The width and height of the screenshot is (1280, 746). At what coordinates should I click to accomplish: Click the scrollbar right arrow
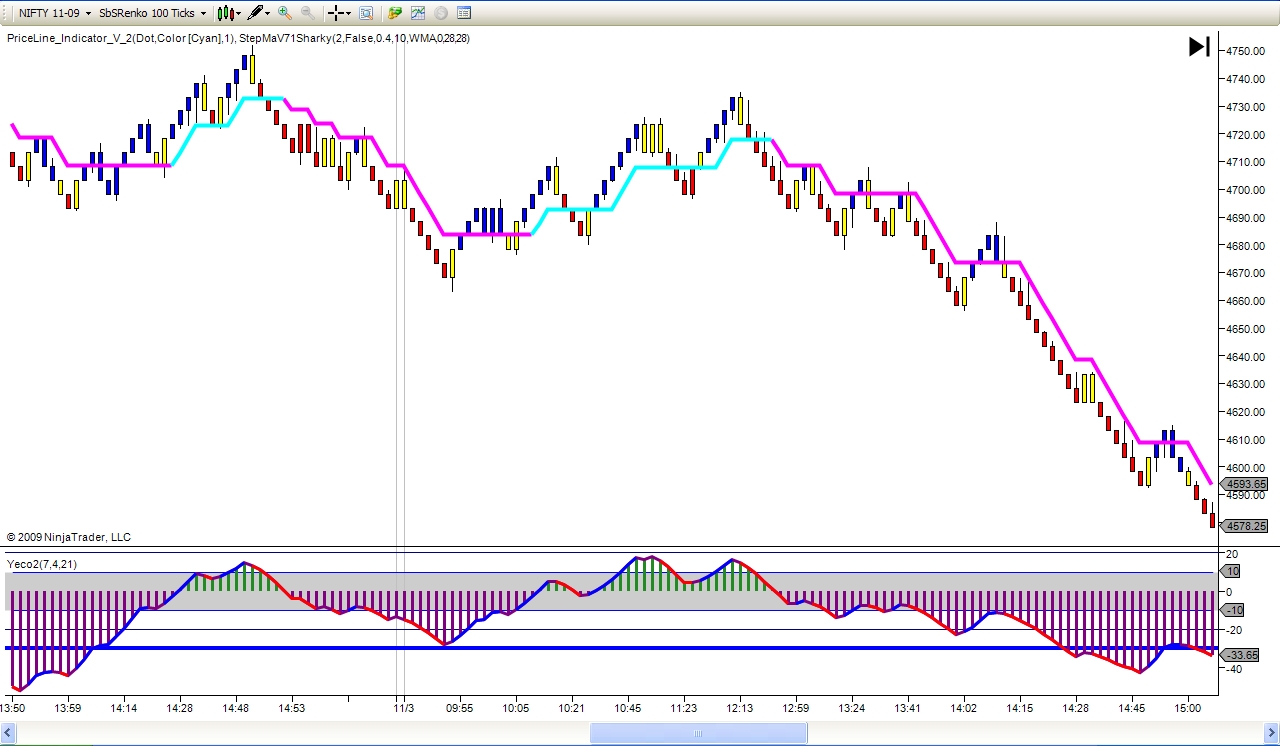click(1270, 734)
